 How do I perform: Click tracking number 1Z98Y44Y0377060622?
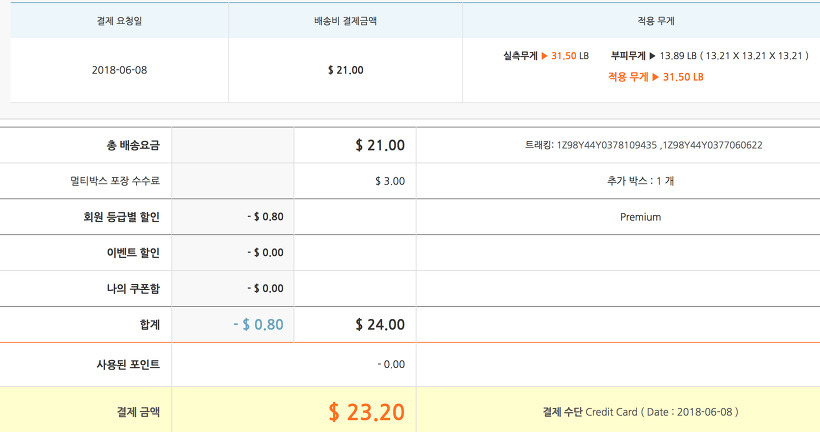(712, 145)
